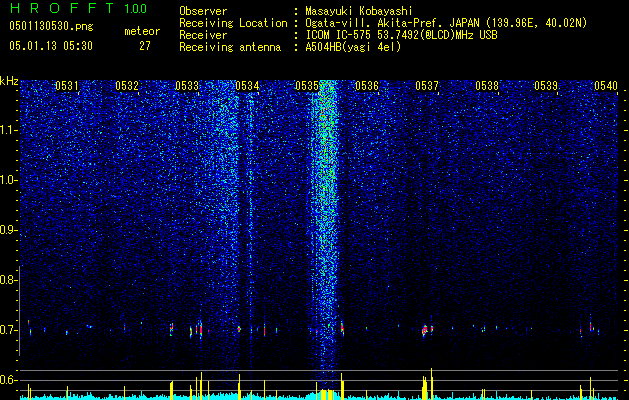Select the Ogata-vill. Akita-Pref. JAPAN location text

(446, 23)
